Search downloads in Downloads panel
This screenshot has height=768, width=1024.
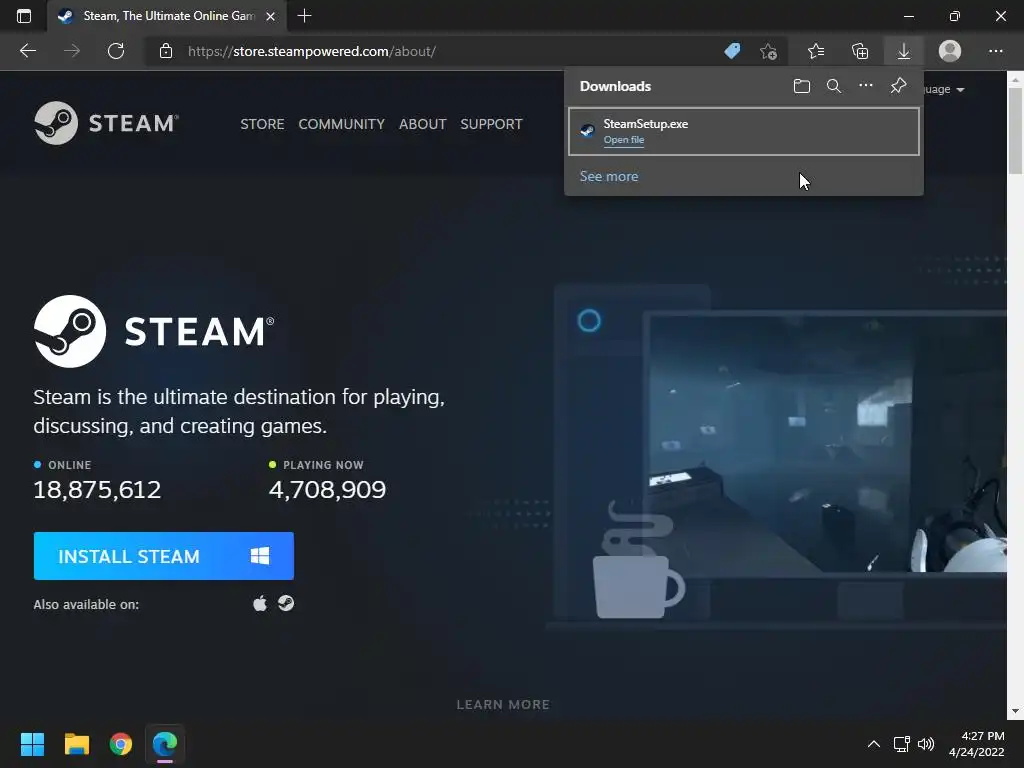tap(834, 86)
